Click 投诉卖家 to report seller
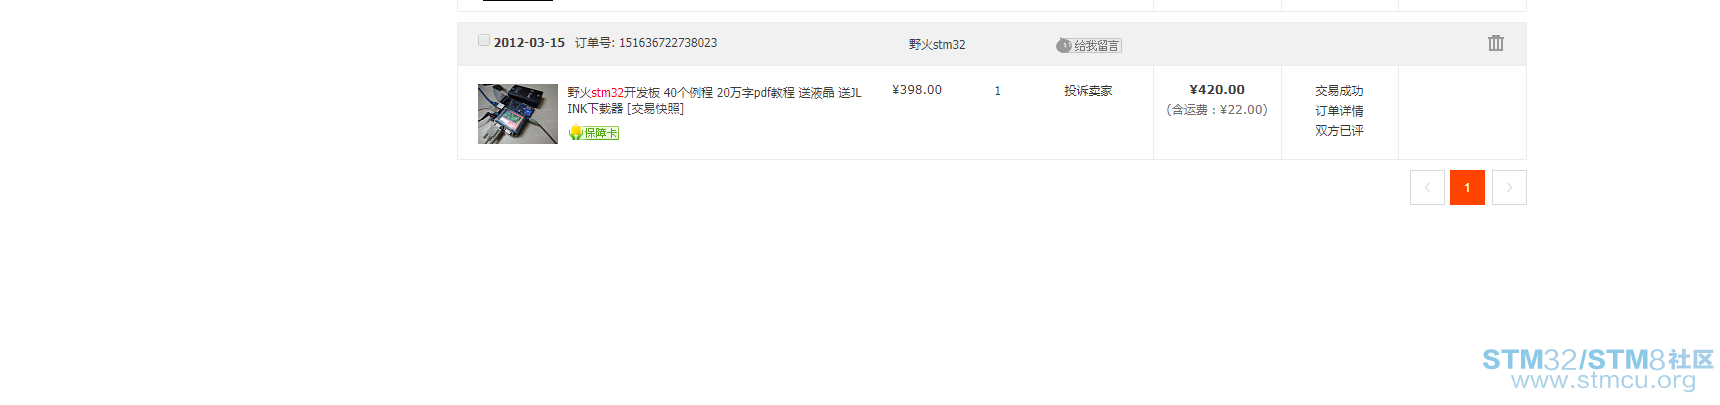This screenshot has height=405, width=1720. [x=1088, y=91]
